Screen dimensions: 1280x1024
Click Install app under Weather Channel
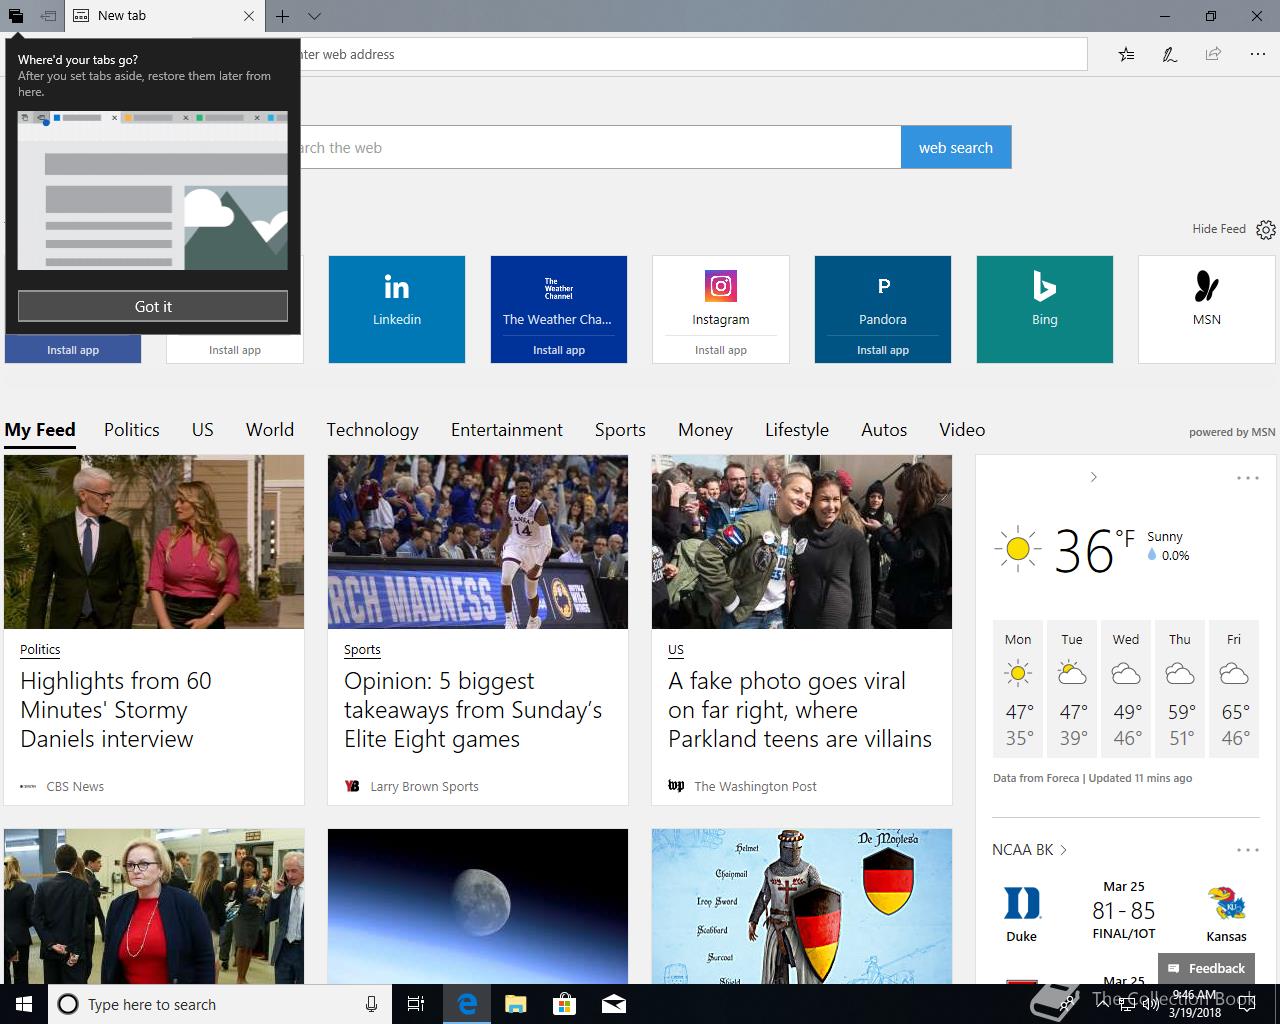click(559, 350)
